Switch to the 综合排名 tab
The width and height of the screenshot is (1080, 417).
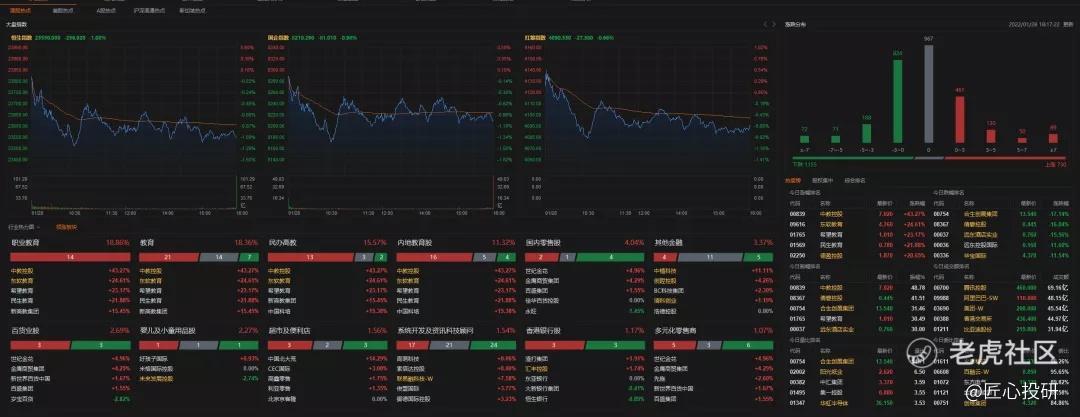(x=855, y=180)
